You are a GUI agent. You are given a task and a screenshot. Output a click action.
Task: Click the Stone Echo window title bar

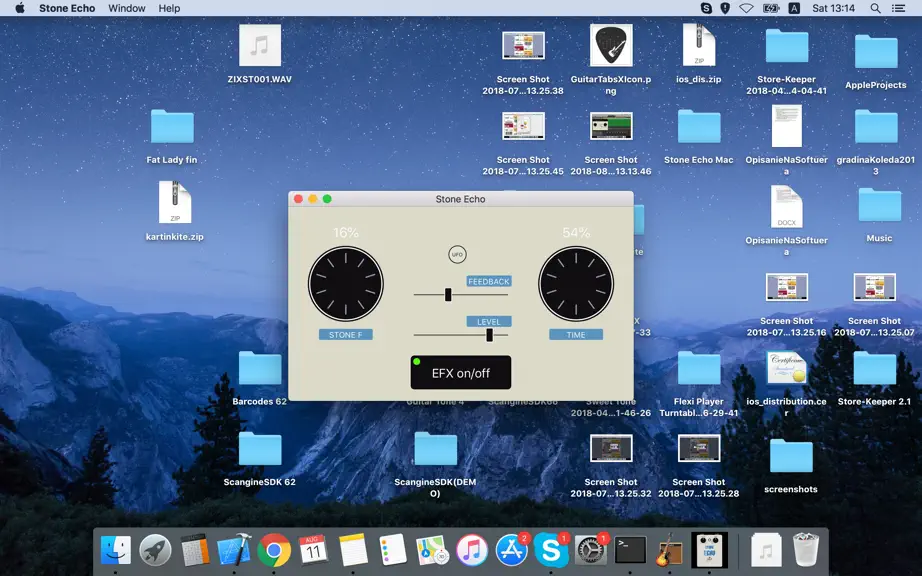pyautogui.click(x=460, y=199)
